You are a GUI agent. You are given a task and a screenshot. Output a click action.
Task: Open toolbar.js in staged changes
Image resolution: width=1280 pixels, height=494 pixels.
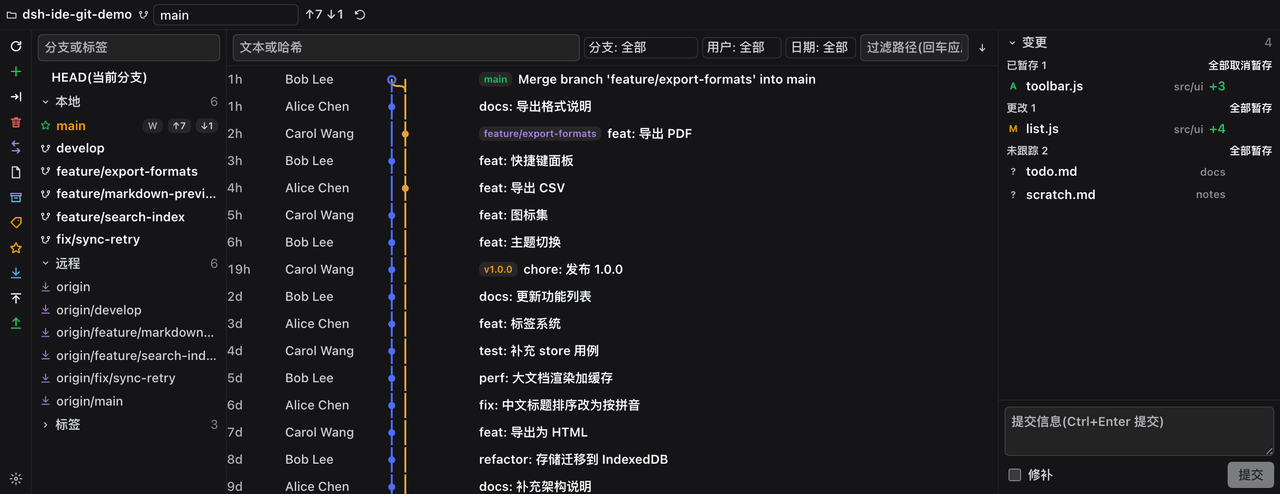(1054, 86)
